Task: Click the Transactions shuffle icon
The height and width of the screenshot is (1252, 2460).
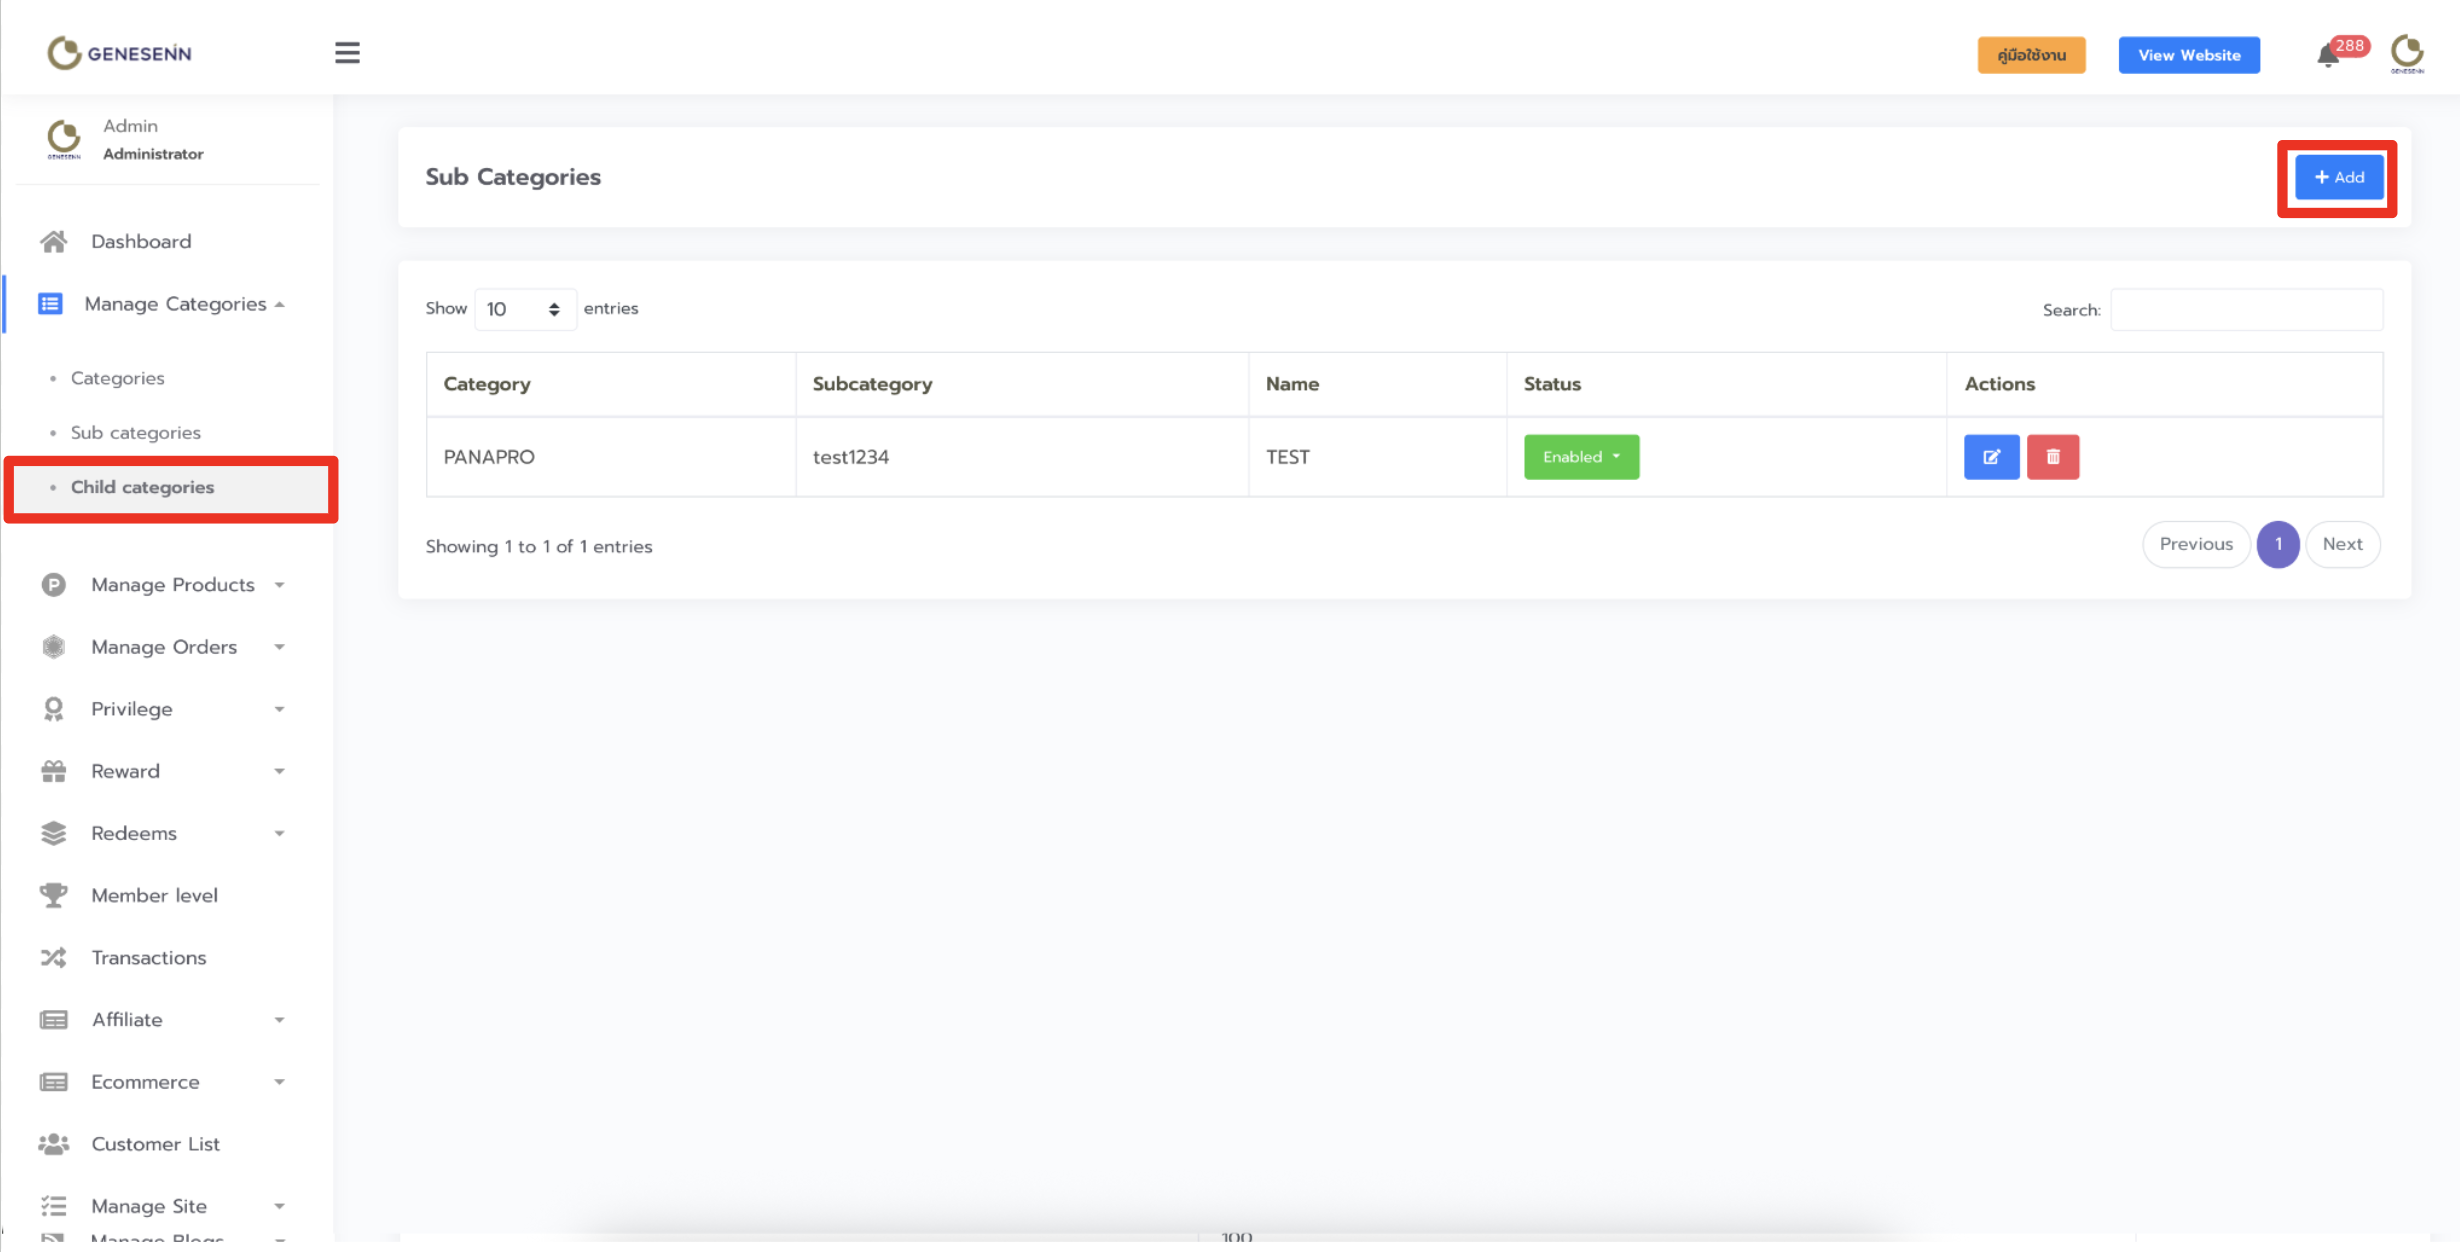Action: tap(54, 957)
